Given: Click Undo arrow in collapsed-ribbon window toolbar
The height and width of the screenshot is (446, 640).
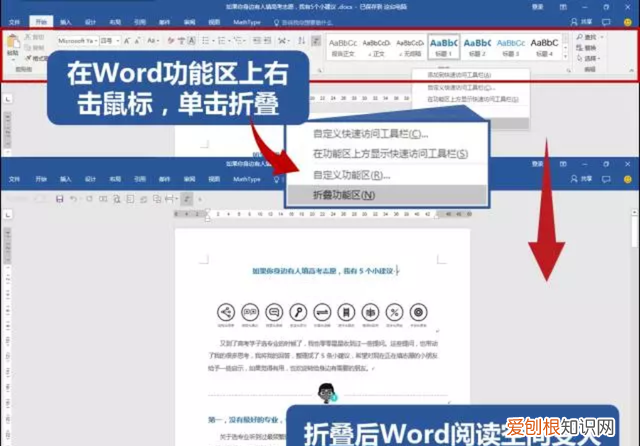Looking at the screenshot, I should [73, 199].
